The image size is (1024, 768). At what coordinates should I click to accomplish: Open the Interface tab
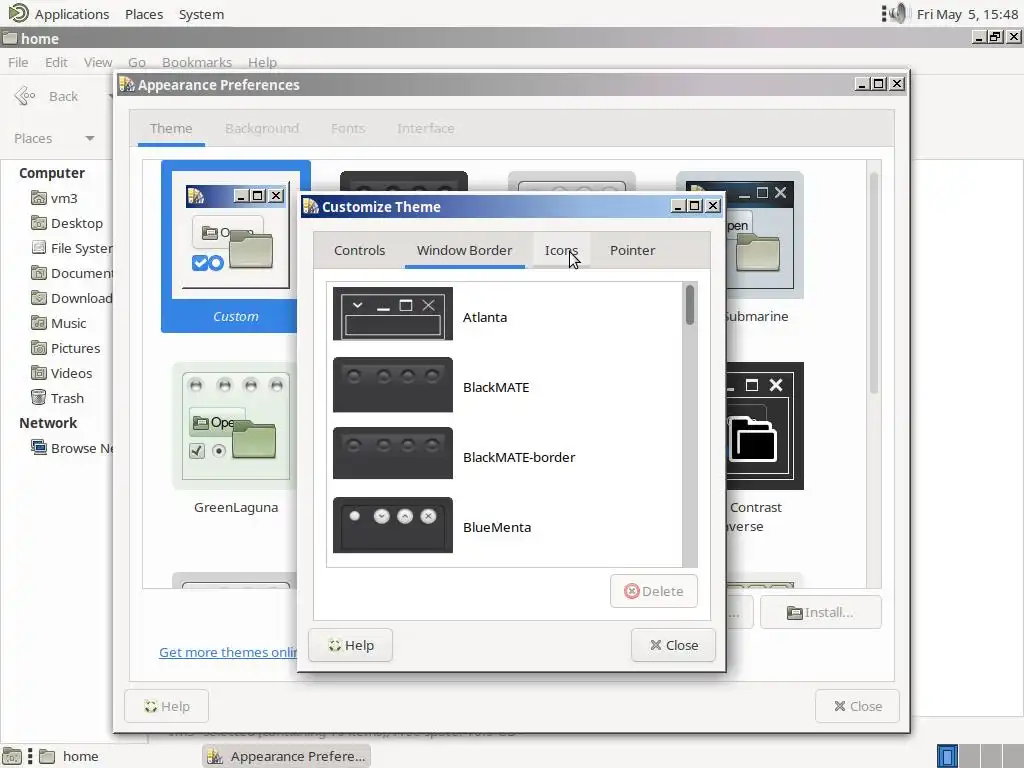[425, 128]
